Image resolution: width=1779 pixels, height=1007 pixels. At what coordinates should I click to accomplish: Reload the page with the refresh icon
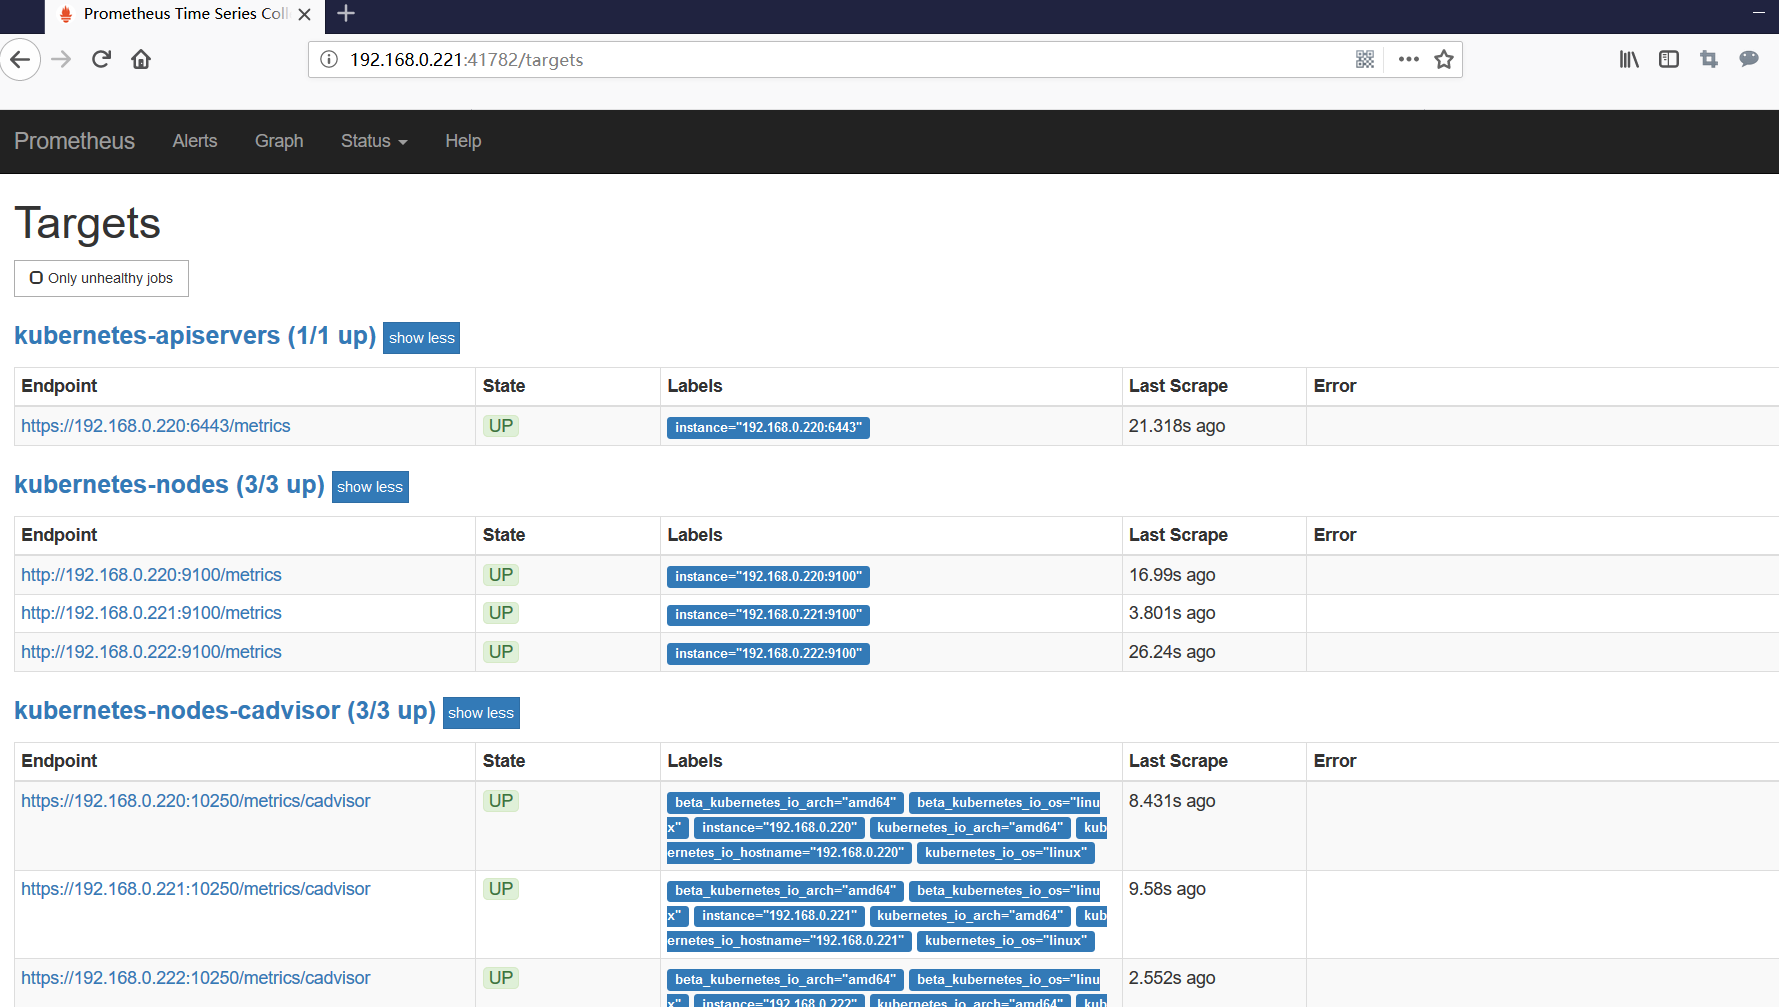(x=101, y=59)
